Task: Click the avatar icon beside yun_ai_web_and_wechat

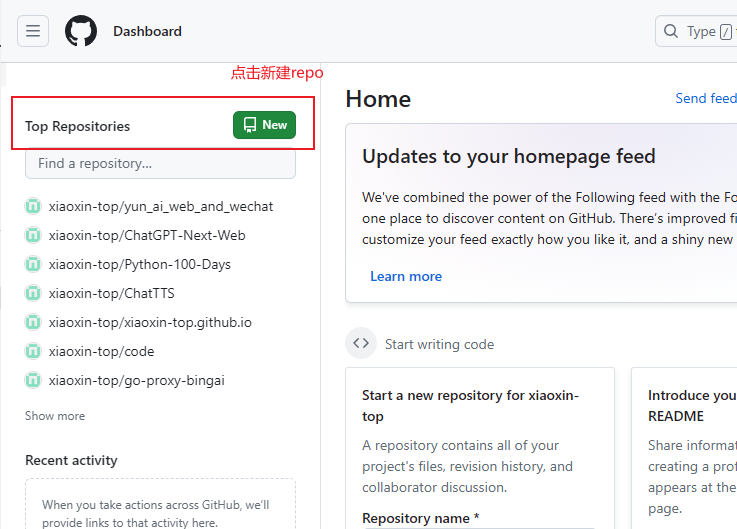Action: (33, 207)
